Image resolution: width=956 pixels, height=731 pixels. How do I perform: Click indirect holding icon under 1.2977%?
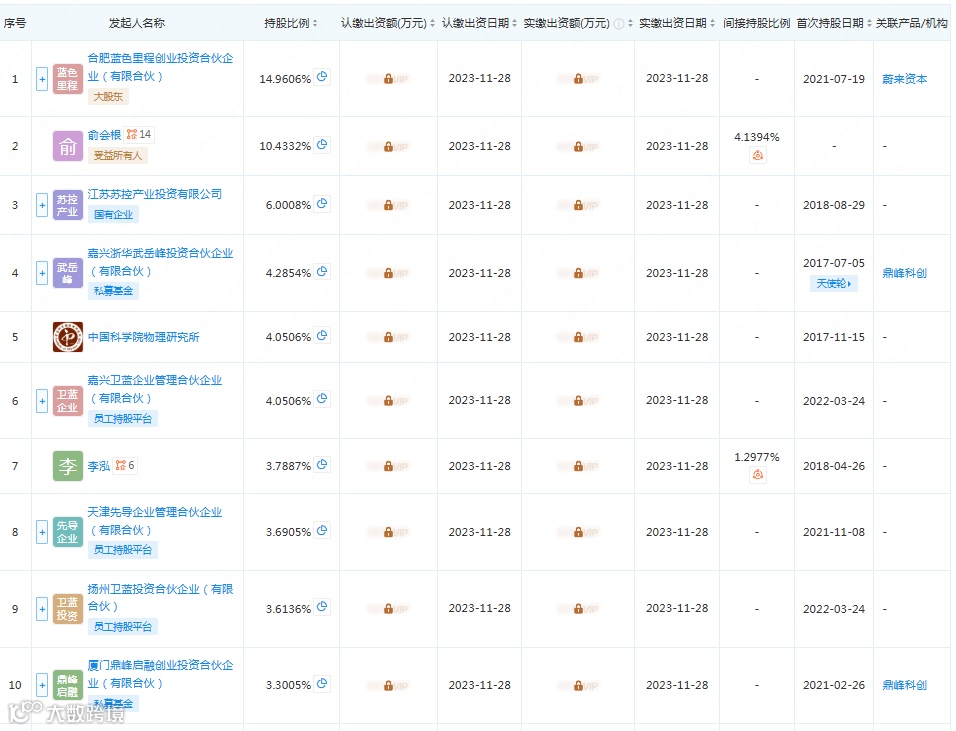[x=757, y=474]
